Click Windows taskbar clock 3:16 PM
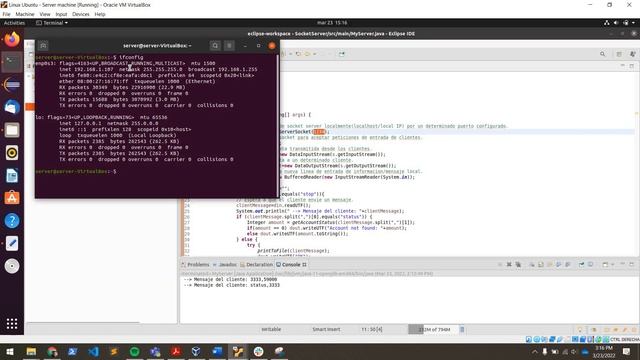 coord(604,351)
